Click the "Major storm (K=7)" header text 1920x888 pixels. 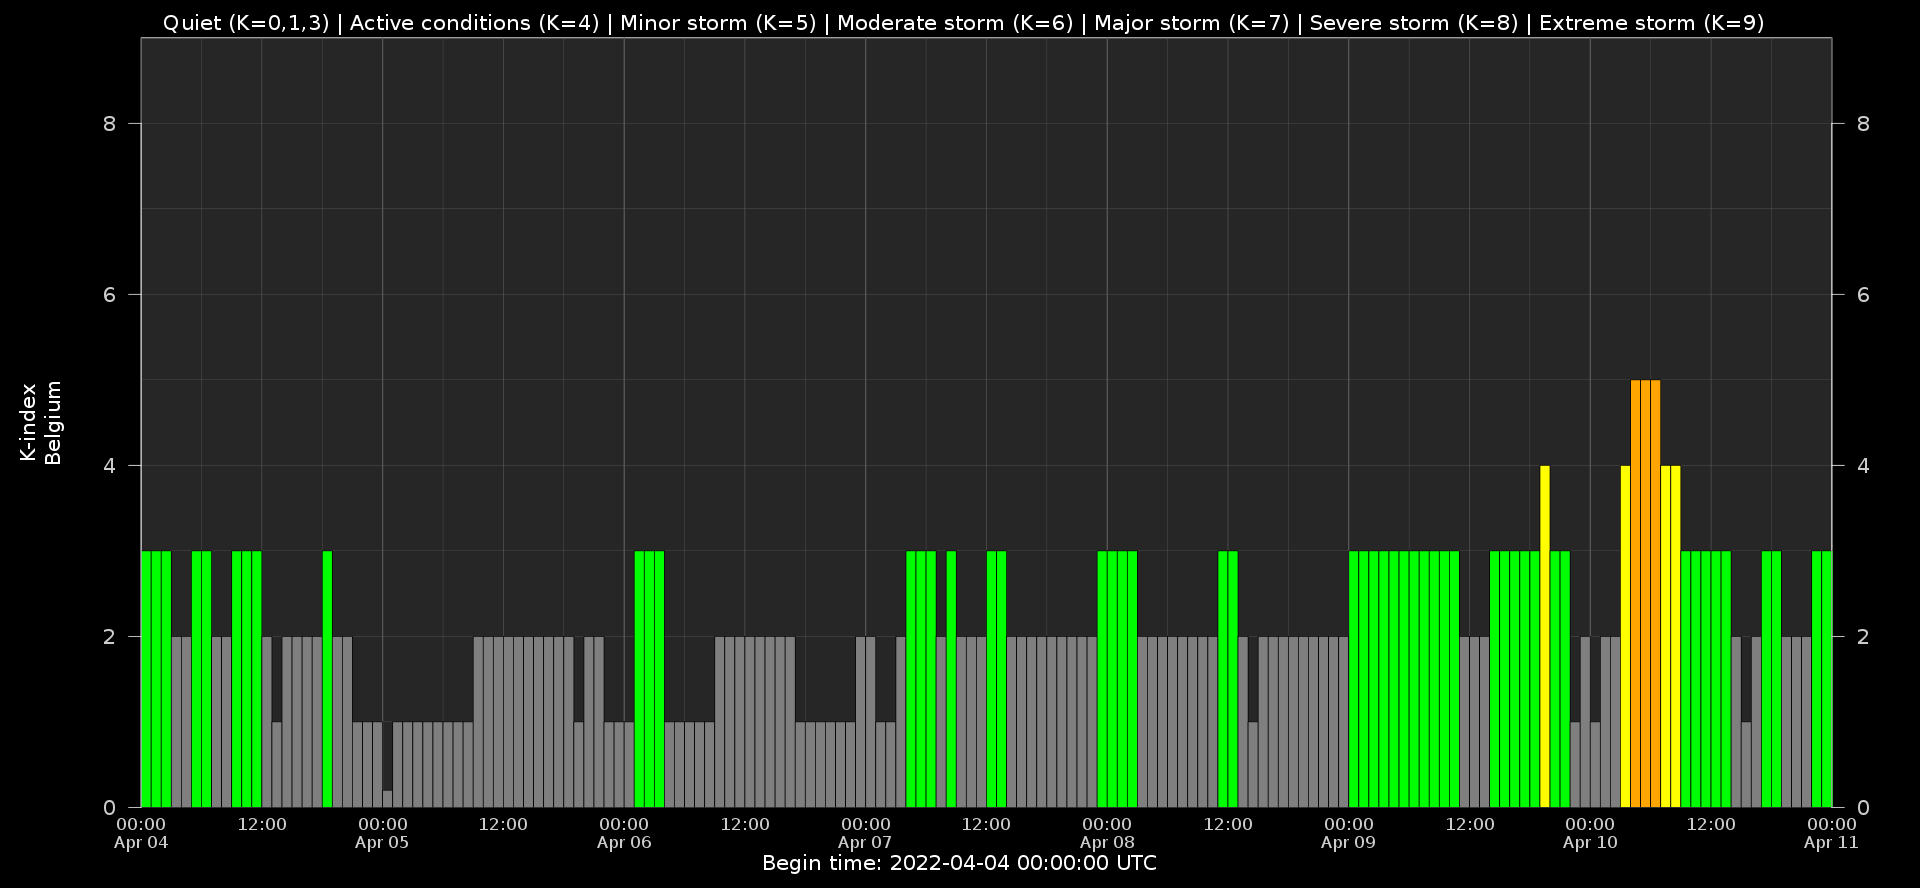1192,23
